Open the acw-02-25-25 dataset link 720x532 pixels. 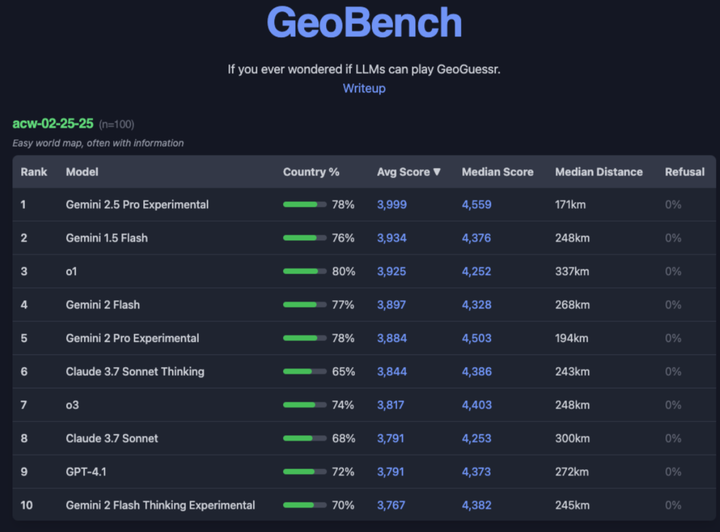click(x=53, y=123)
